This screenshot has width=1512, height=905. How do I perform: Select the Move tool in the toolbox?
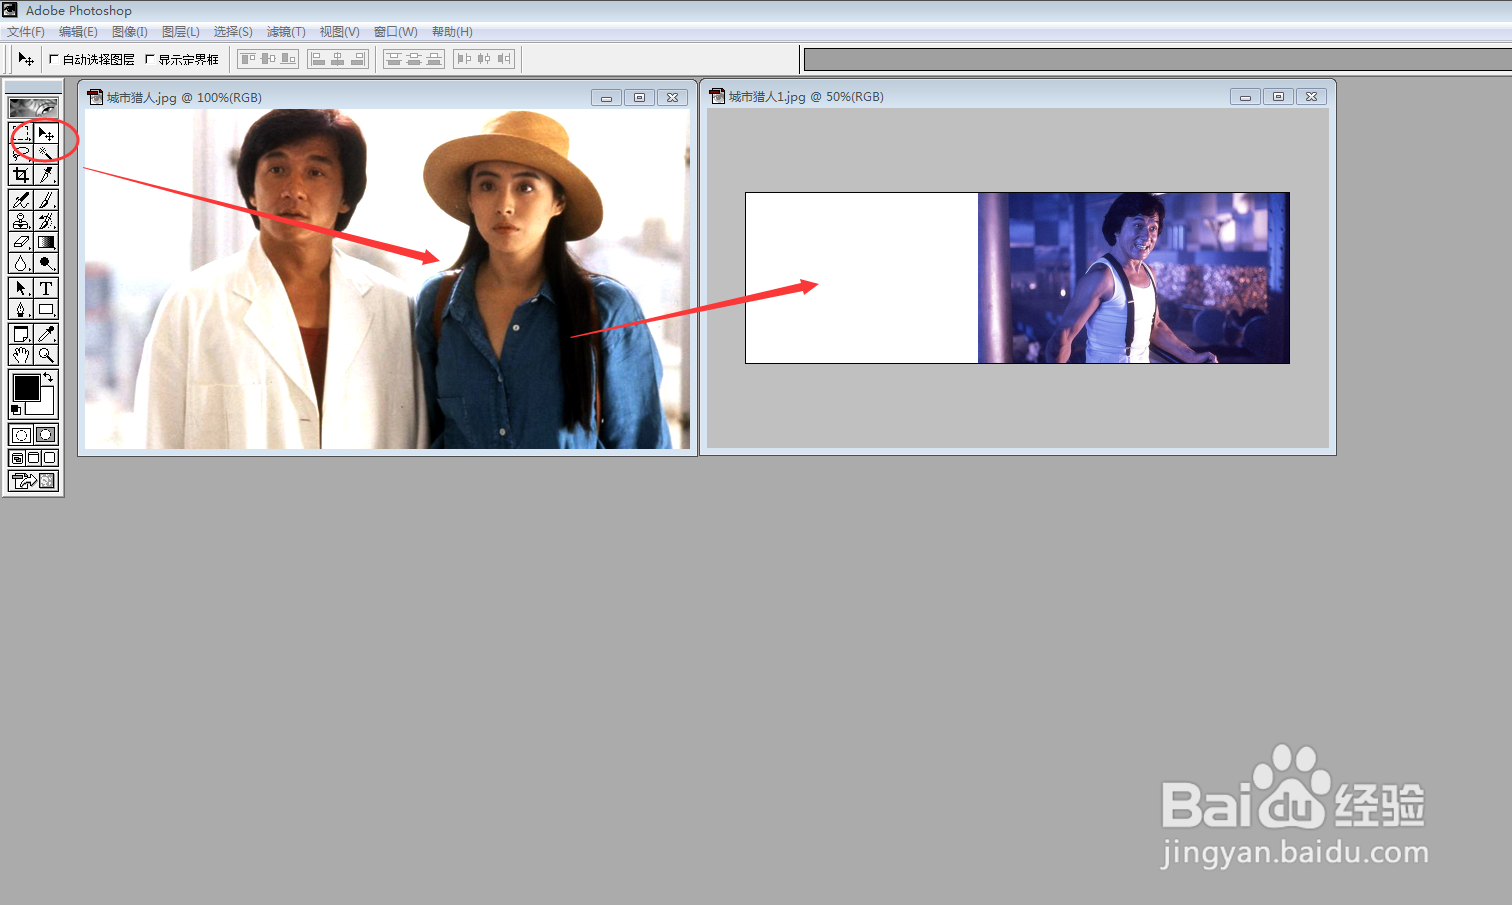(x=46, y=133)
